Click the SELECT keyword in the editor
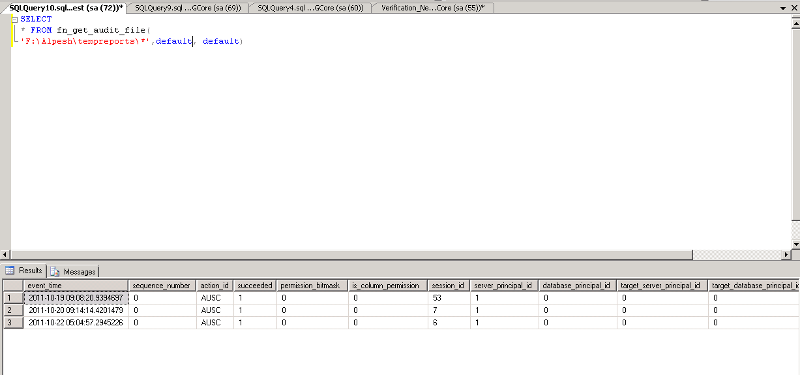The width and height of the screenshot is (800, 375). [36, 19]
